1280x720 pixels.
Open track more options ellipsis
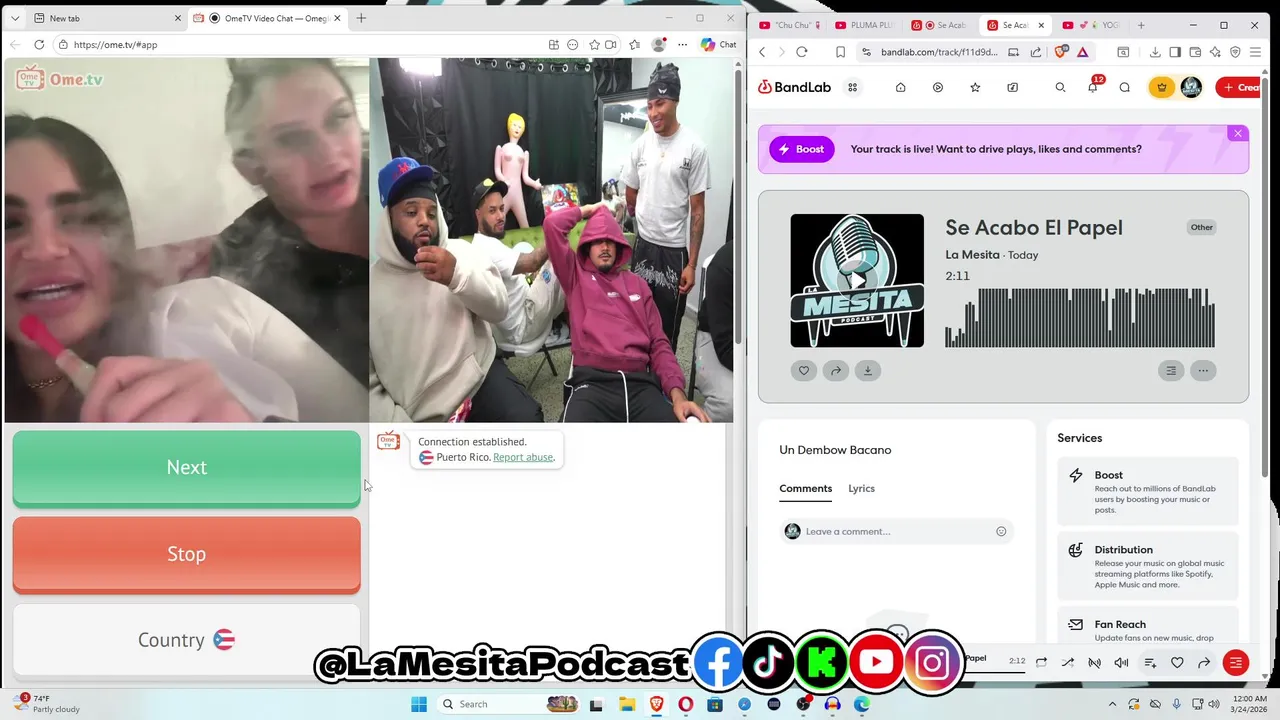click(x=1203, y=370)
